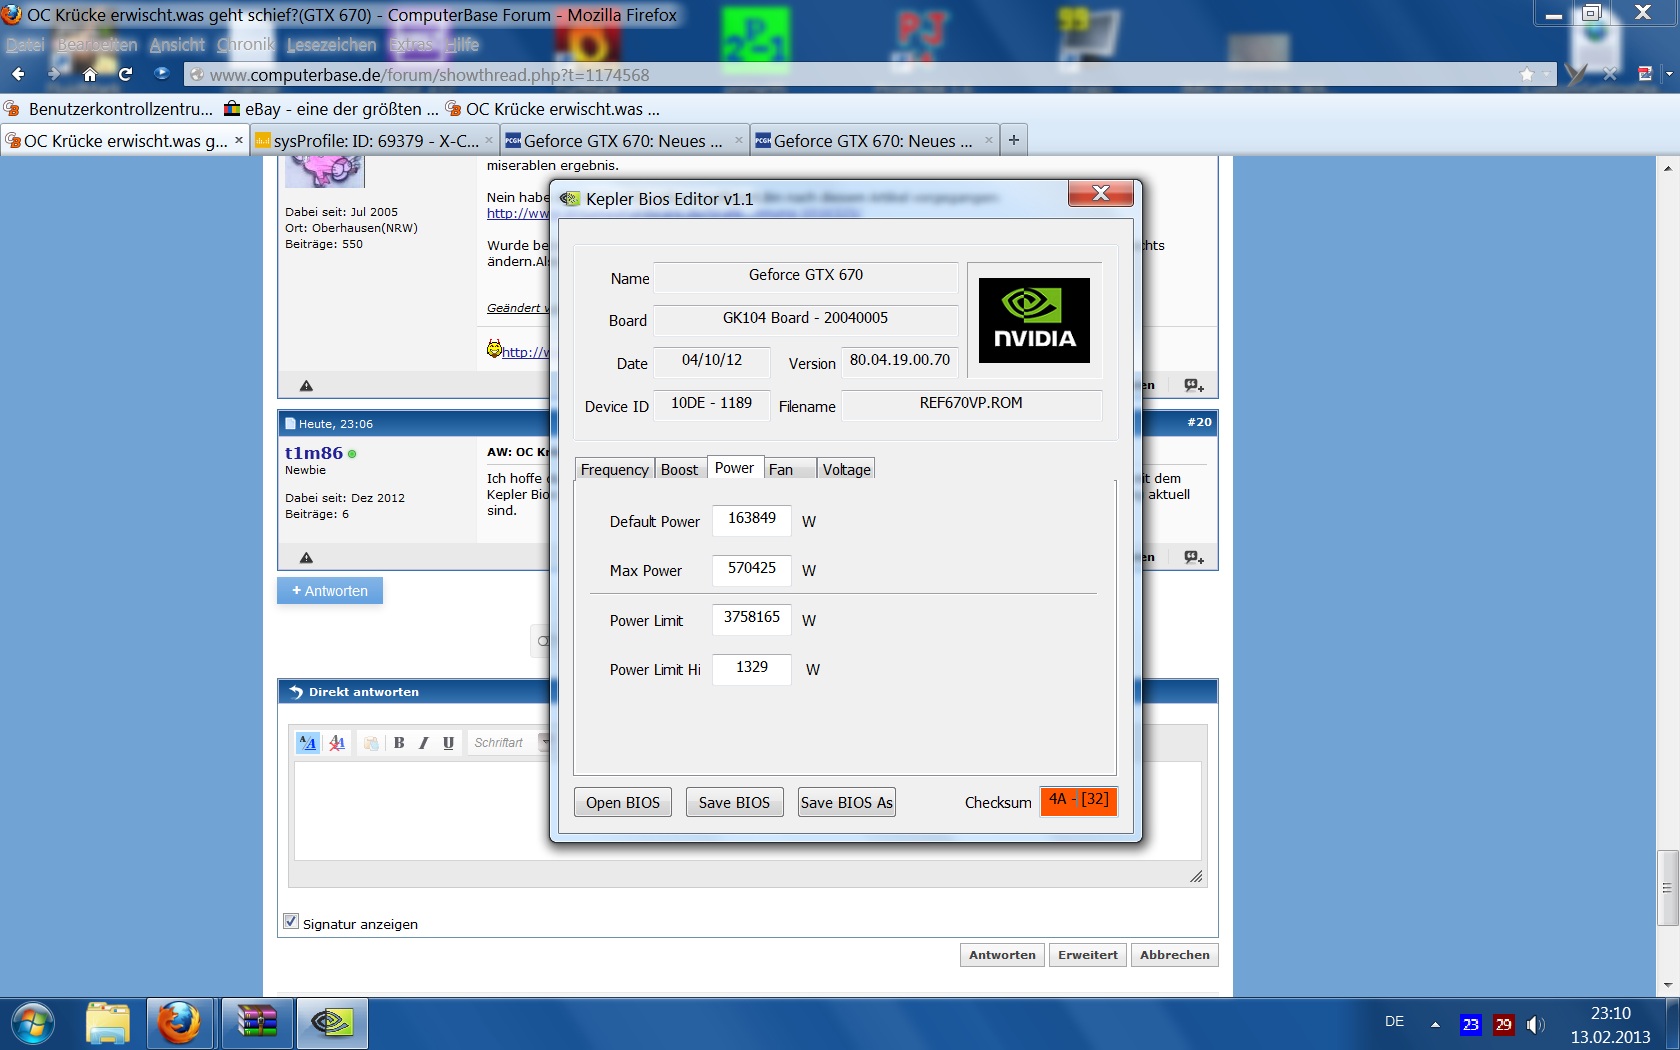Click the Abbrechen button below editor
This screenshot has height=1050, width=1680.
(x=1175, y=955)
